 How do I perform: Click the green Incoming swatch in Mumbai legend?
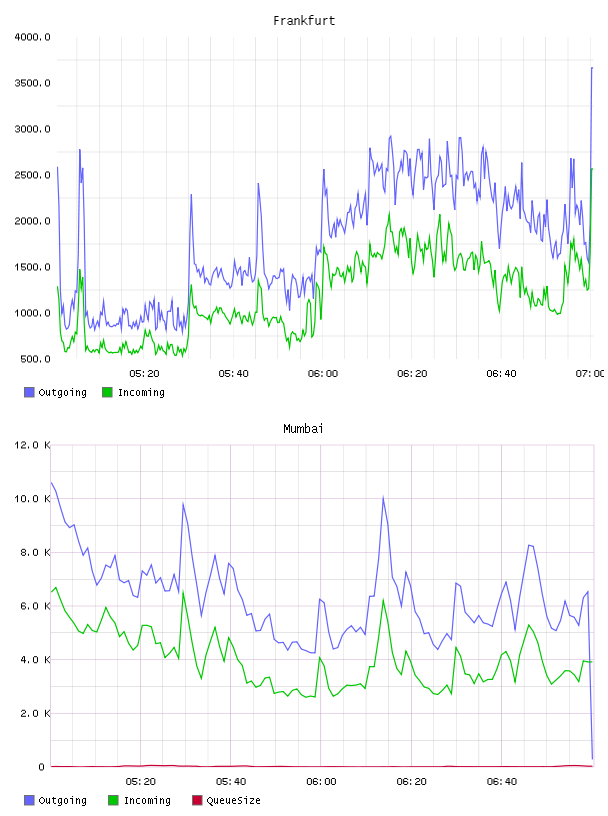(113, 800)
